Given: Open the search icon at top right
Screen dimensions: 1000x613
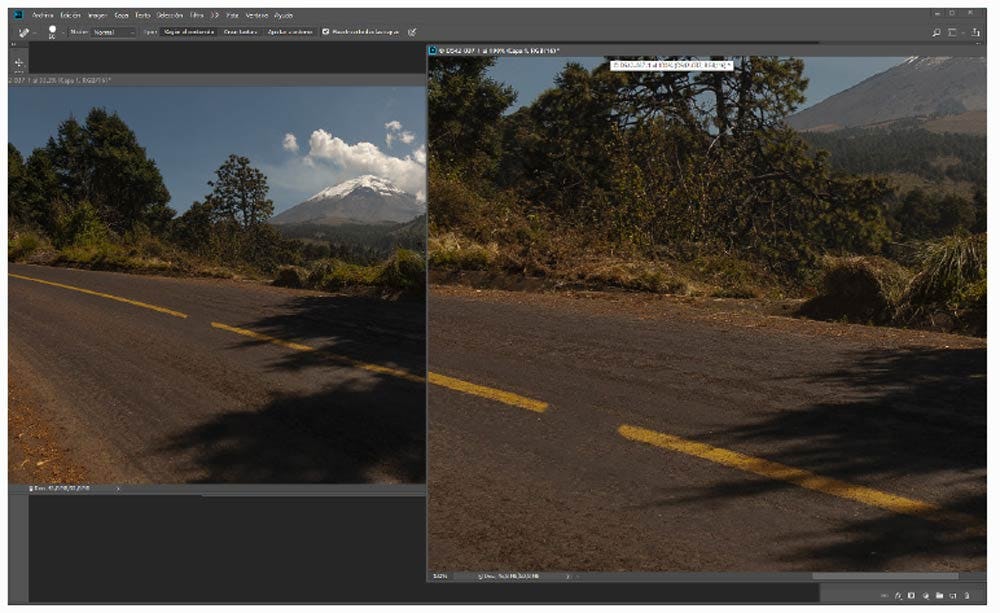Looking at the screenshot, I should pos(936,32).
